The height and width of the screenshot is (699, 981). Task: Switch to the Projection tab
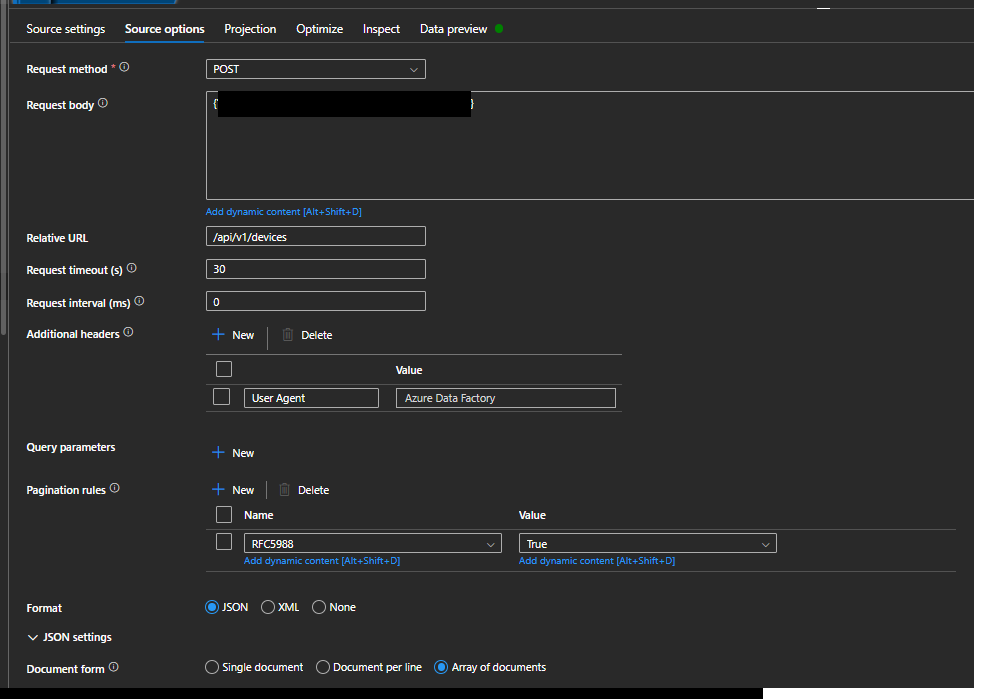tap(250, 29)
